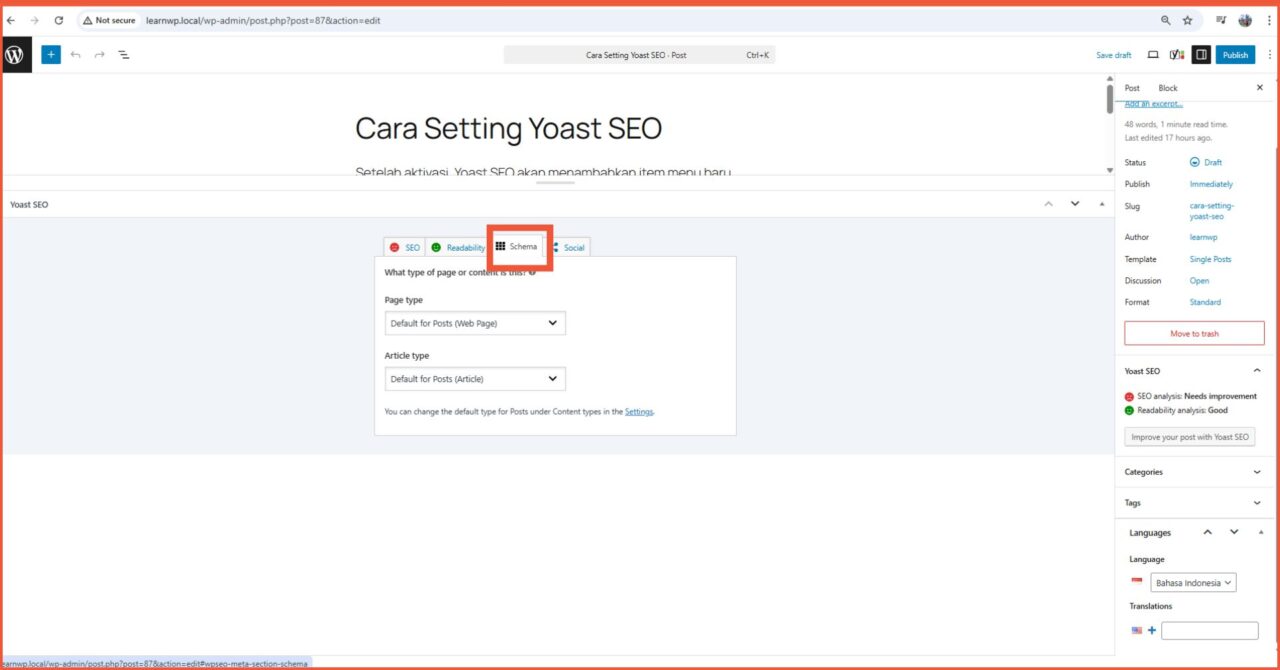Bookmark this page with the star
Image resolution: width=1280 pixels, height=670 pixels.
pos(1188,20)
